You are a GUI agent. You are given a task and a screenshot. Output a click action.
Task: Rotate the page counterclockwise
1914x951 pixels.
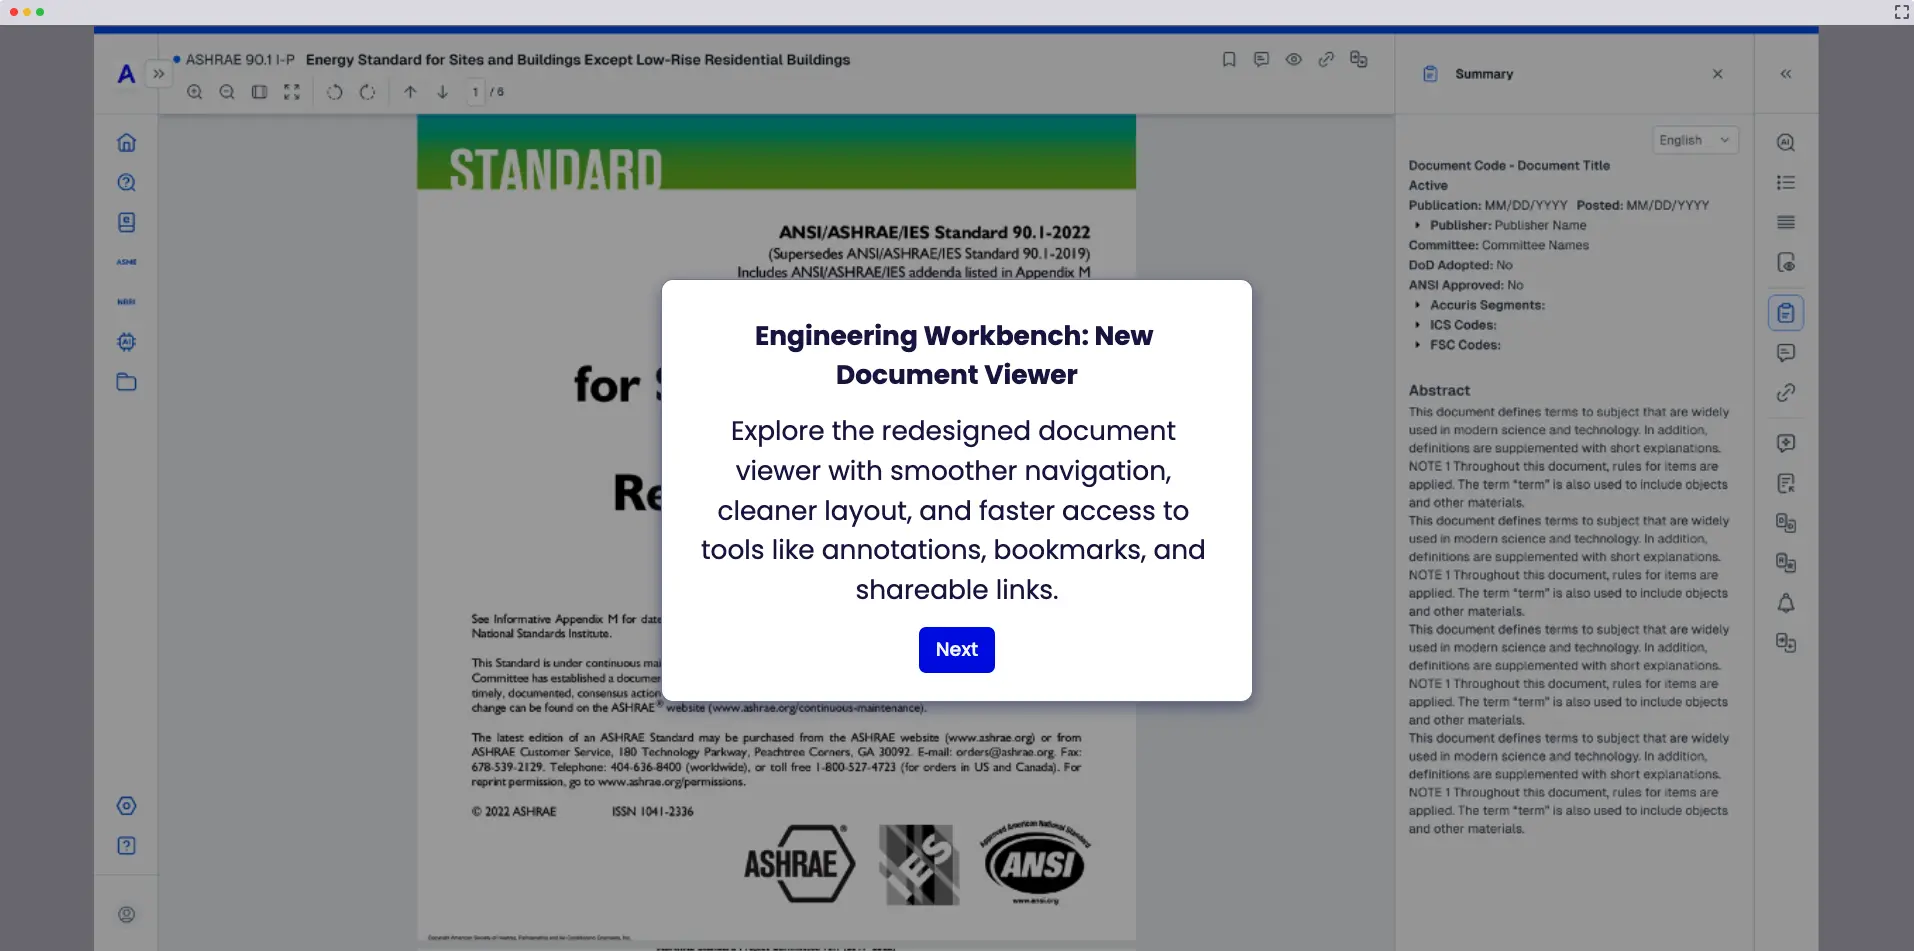point(335,92)
